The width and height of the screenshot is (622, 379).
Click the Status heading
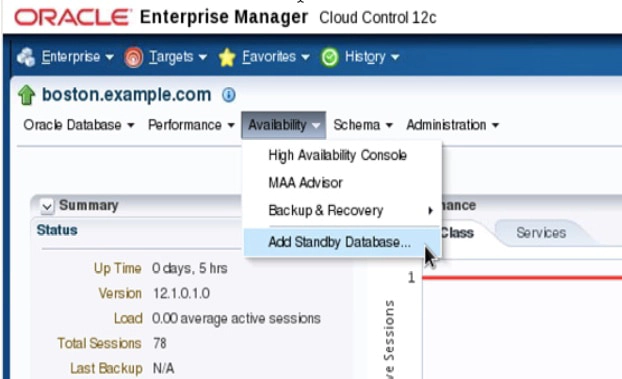57,230
